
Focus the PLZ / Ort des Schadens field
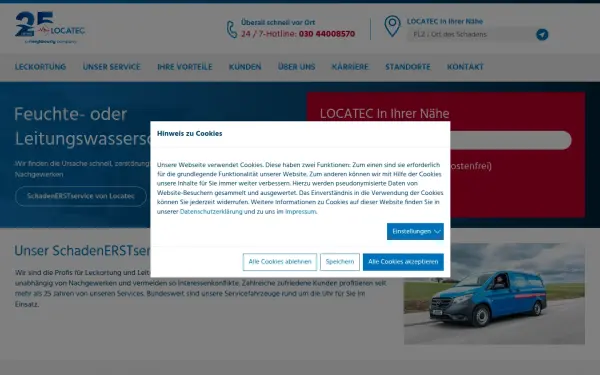pos(471,34)
